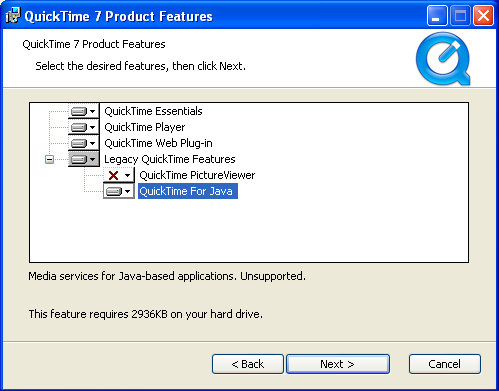This screenshot has width=499, height=391.
Task: Select the QuickTime Player feature row
Action: pos(145,127)
